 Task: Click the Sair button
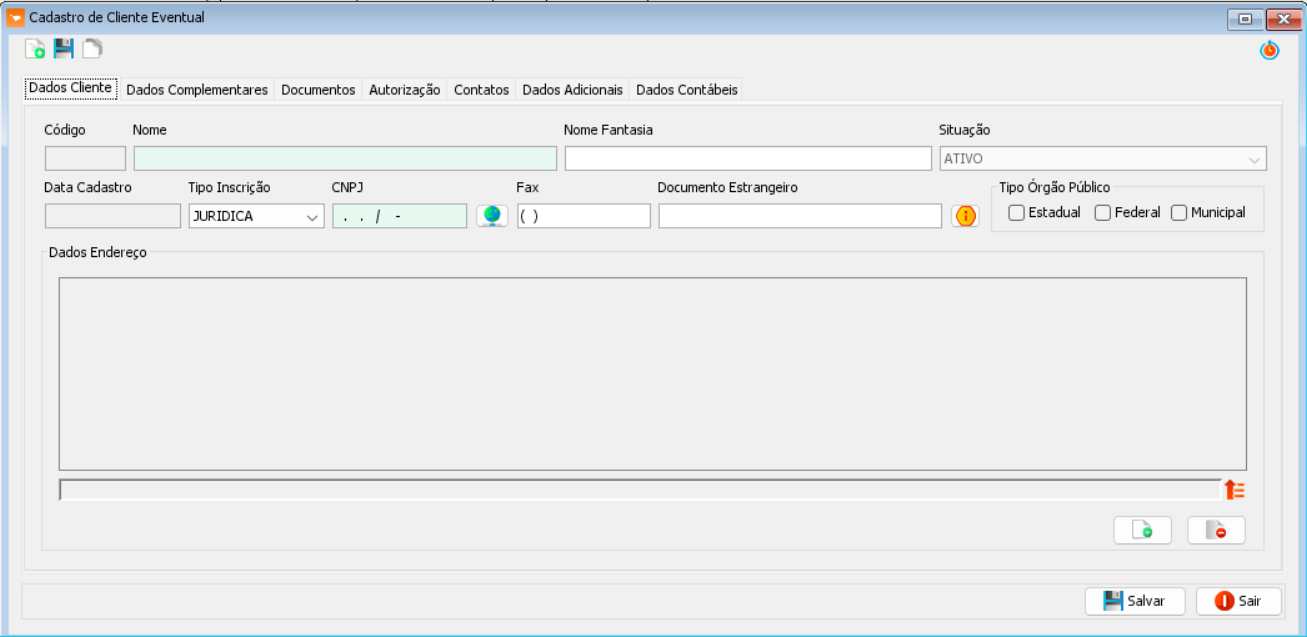[x=1238, y=601]
